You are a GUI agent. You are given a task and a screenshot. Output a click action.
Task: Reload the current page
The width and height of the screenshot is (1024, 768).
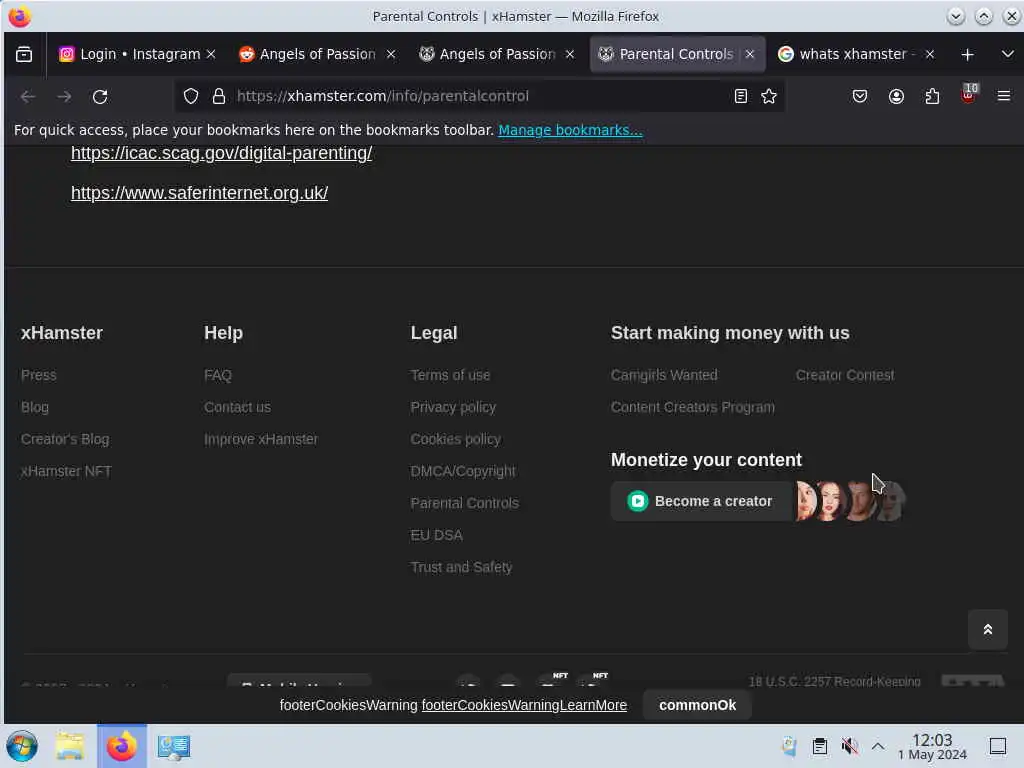(100, 97)
